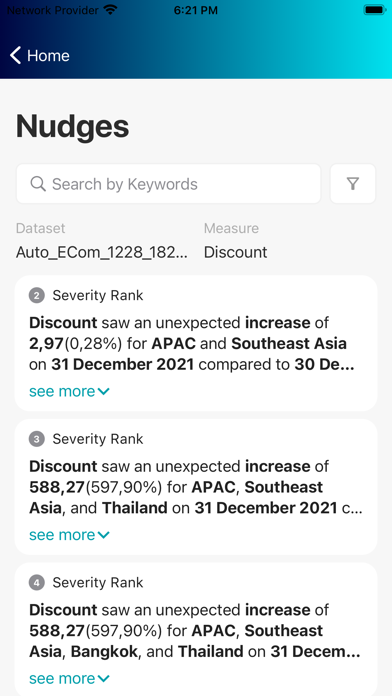This screenshot has height=696, width=392.
Task: Focus the Search by Keywords field
Action: (168, 184)
